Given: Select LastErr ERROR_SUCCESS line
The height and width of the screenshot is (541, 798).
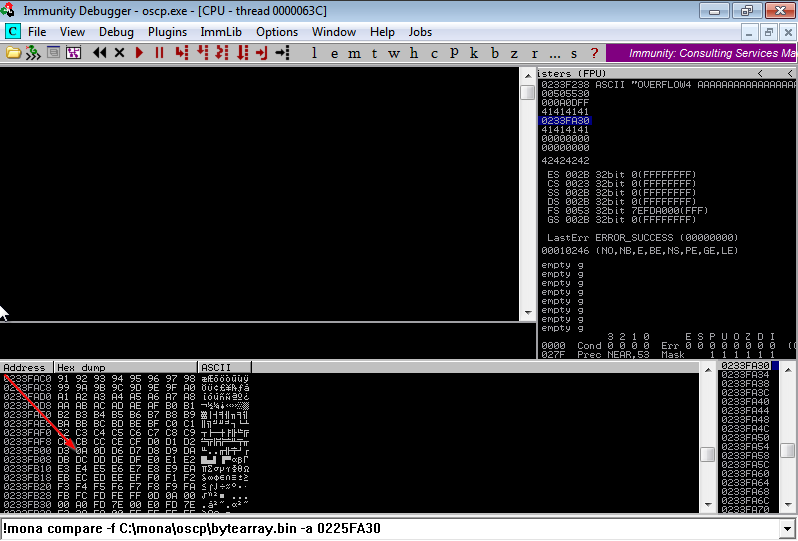Looking at the screenshot, I should pos(642,238).
